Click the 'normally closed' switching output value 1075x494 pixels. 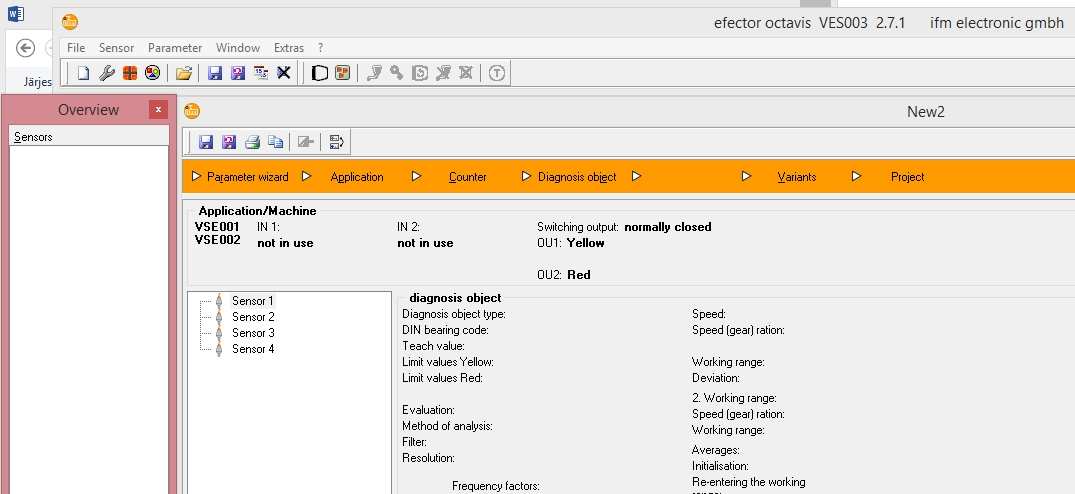pos(668,227)
